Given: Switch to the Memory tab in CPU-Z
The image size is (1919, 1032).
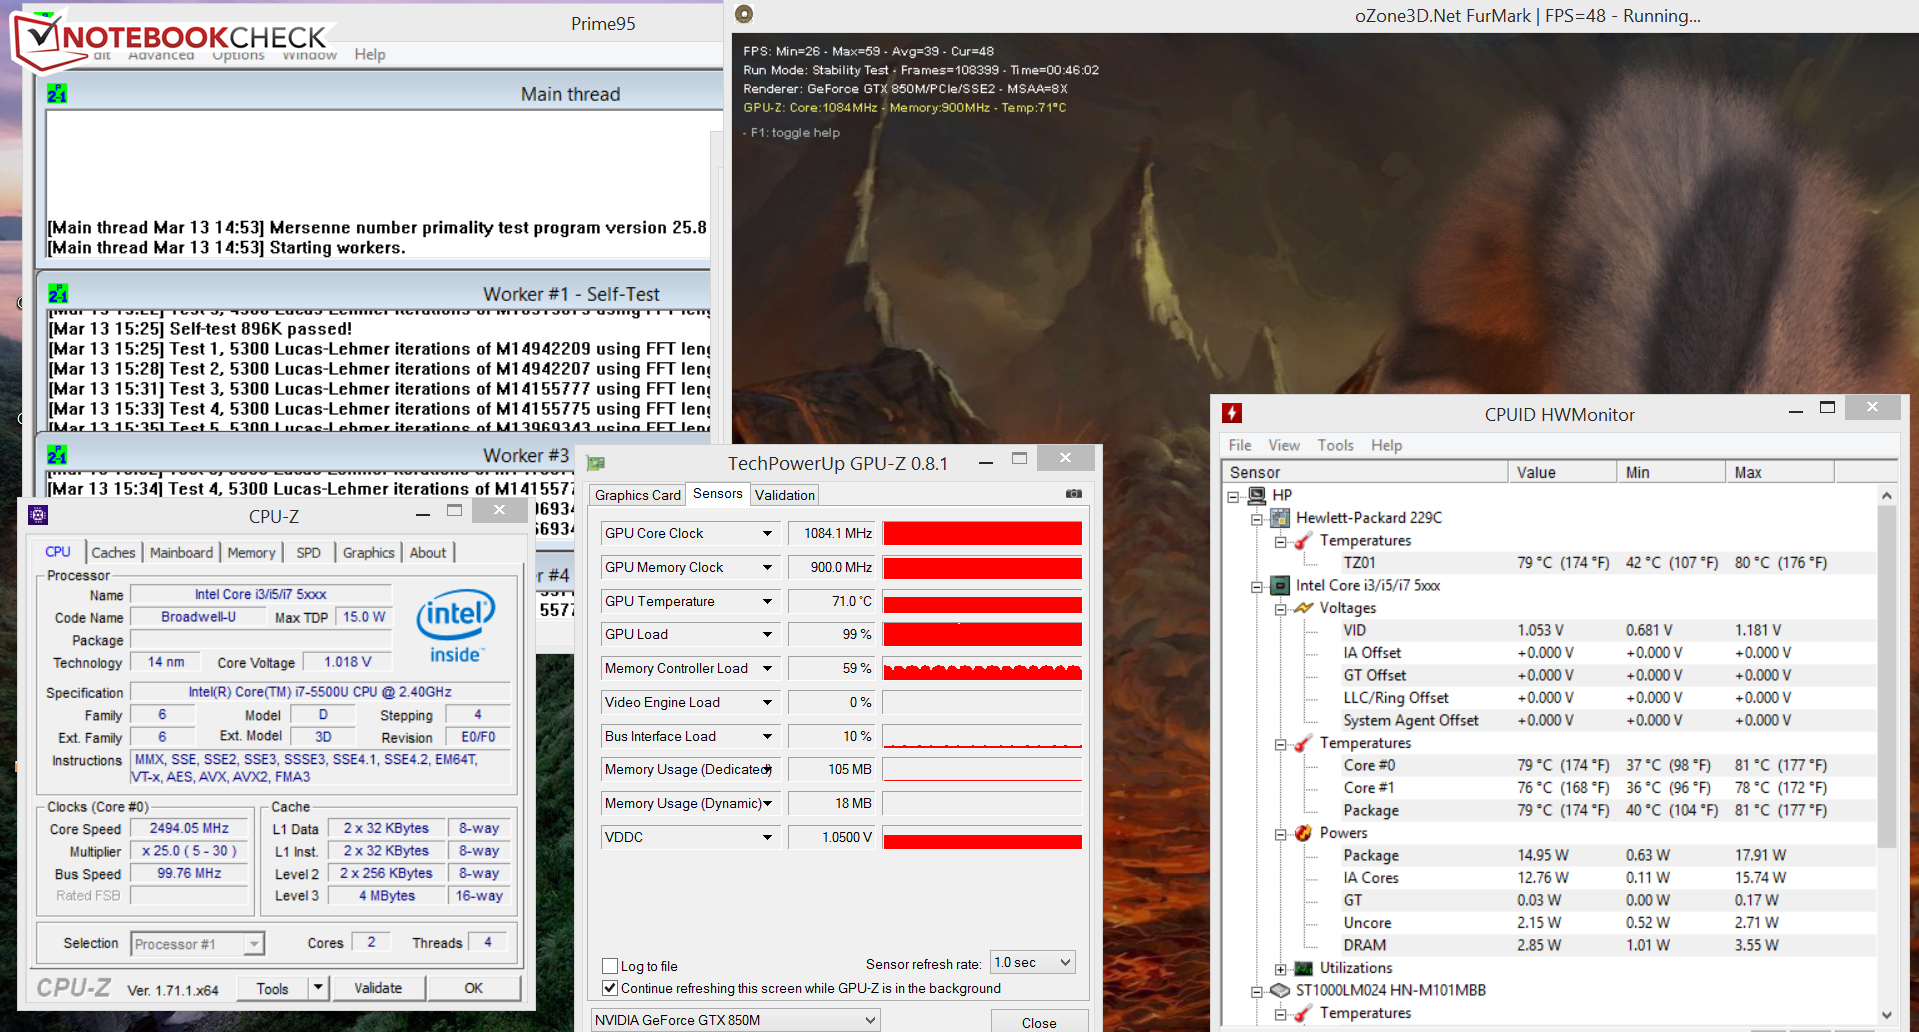Looking at the screenshot, I should (x=251, y=552).
